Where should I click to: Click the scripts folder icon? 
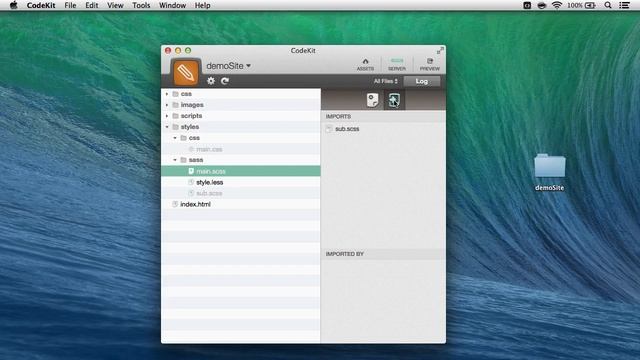pos(176,116)
